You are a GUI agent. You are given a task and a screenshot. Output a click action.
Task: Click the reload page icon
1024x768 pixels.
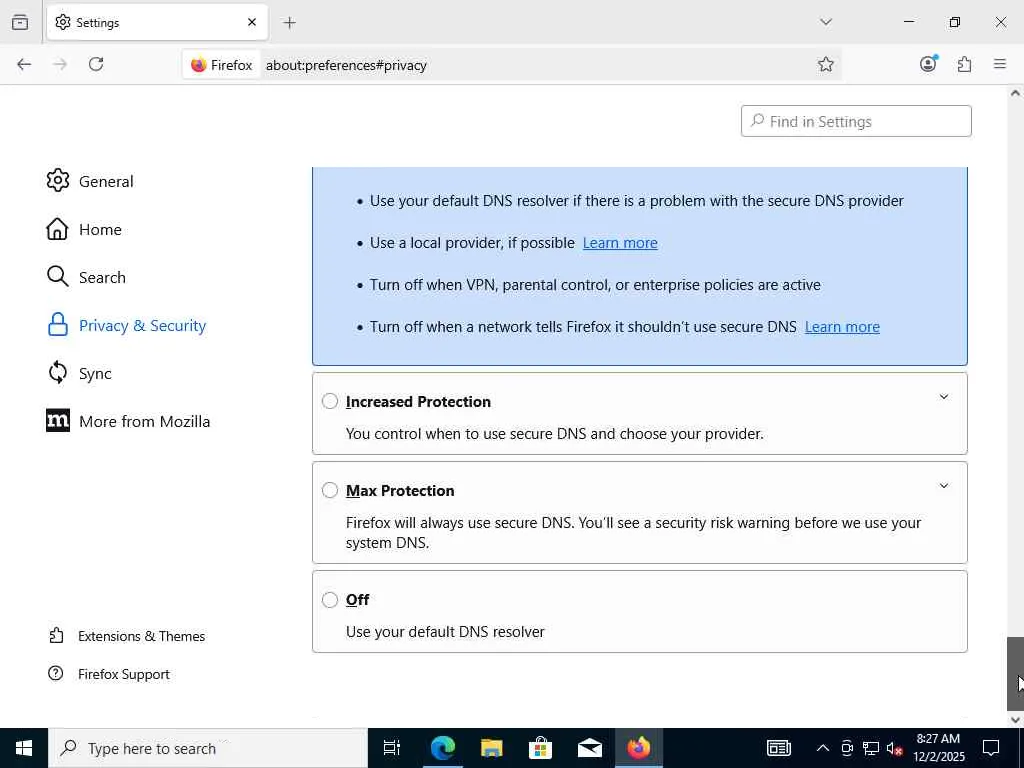96,64
